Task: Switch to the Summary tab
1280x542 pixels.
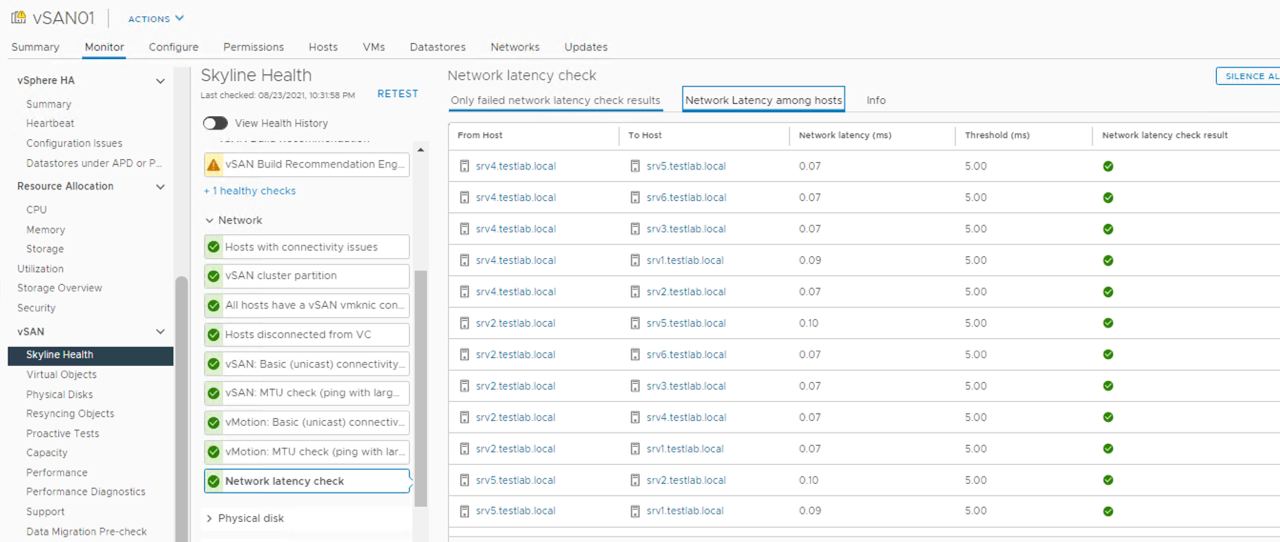Action: coord(35,47)
